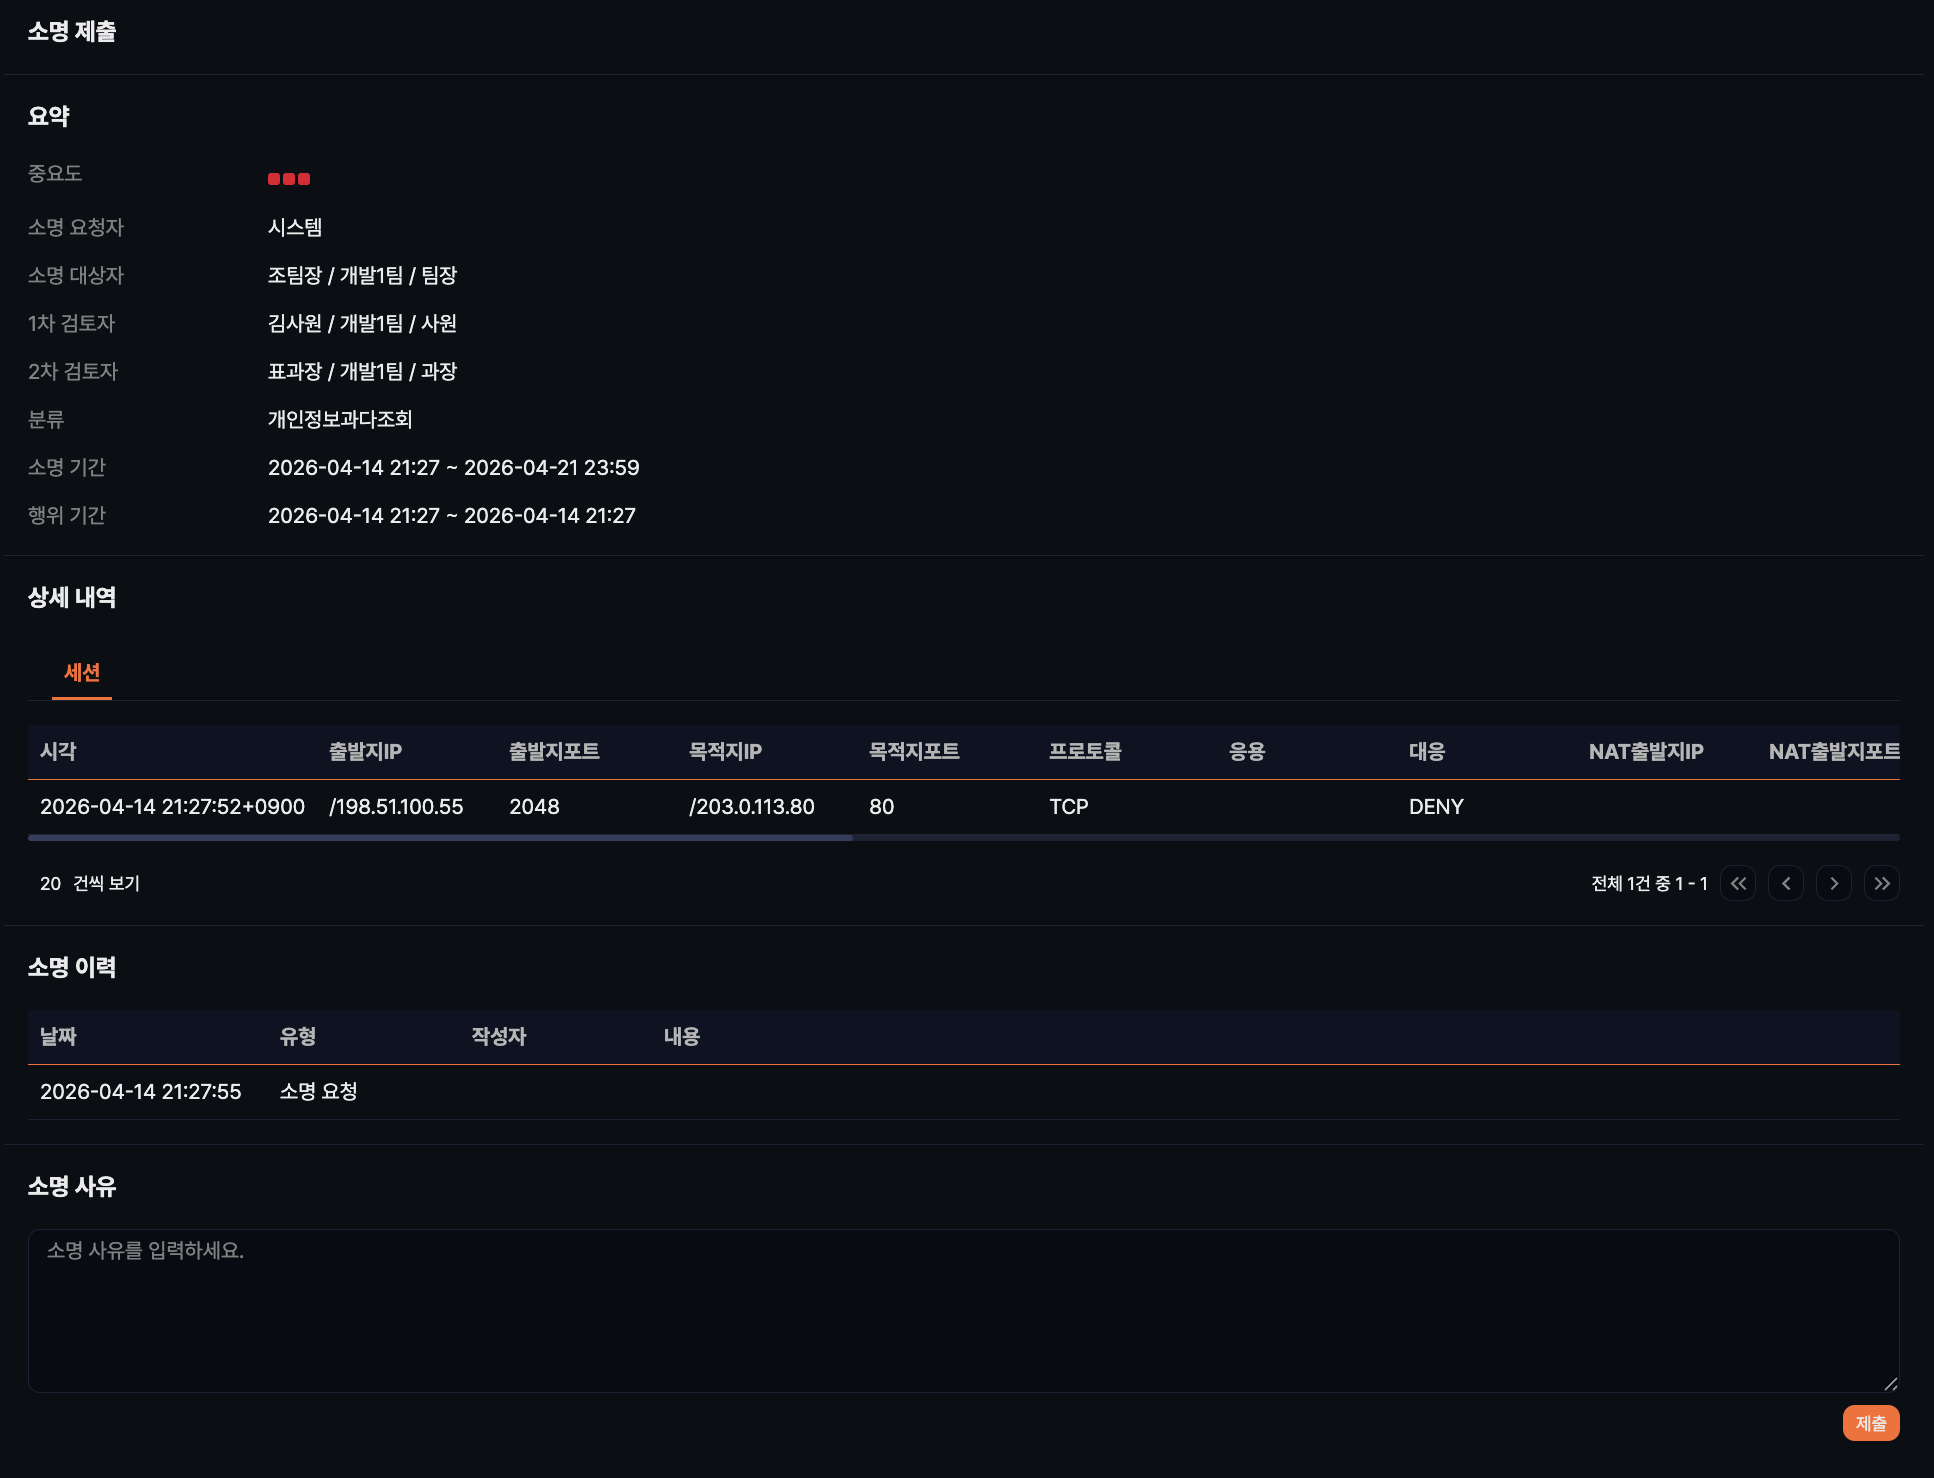Click the 프로토콜 column header
This screenshot has width=1934, height=1478.
(x=1085, y=752)
